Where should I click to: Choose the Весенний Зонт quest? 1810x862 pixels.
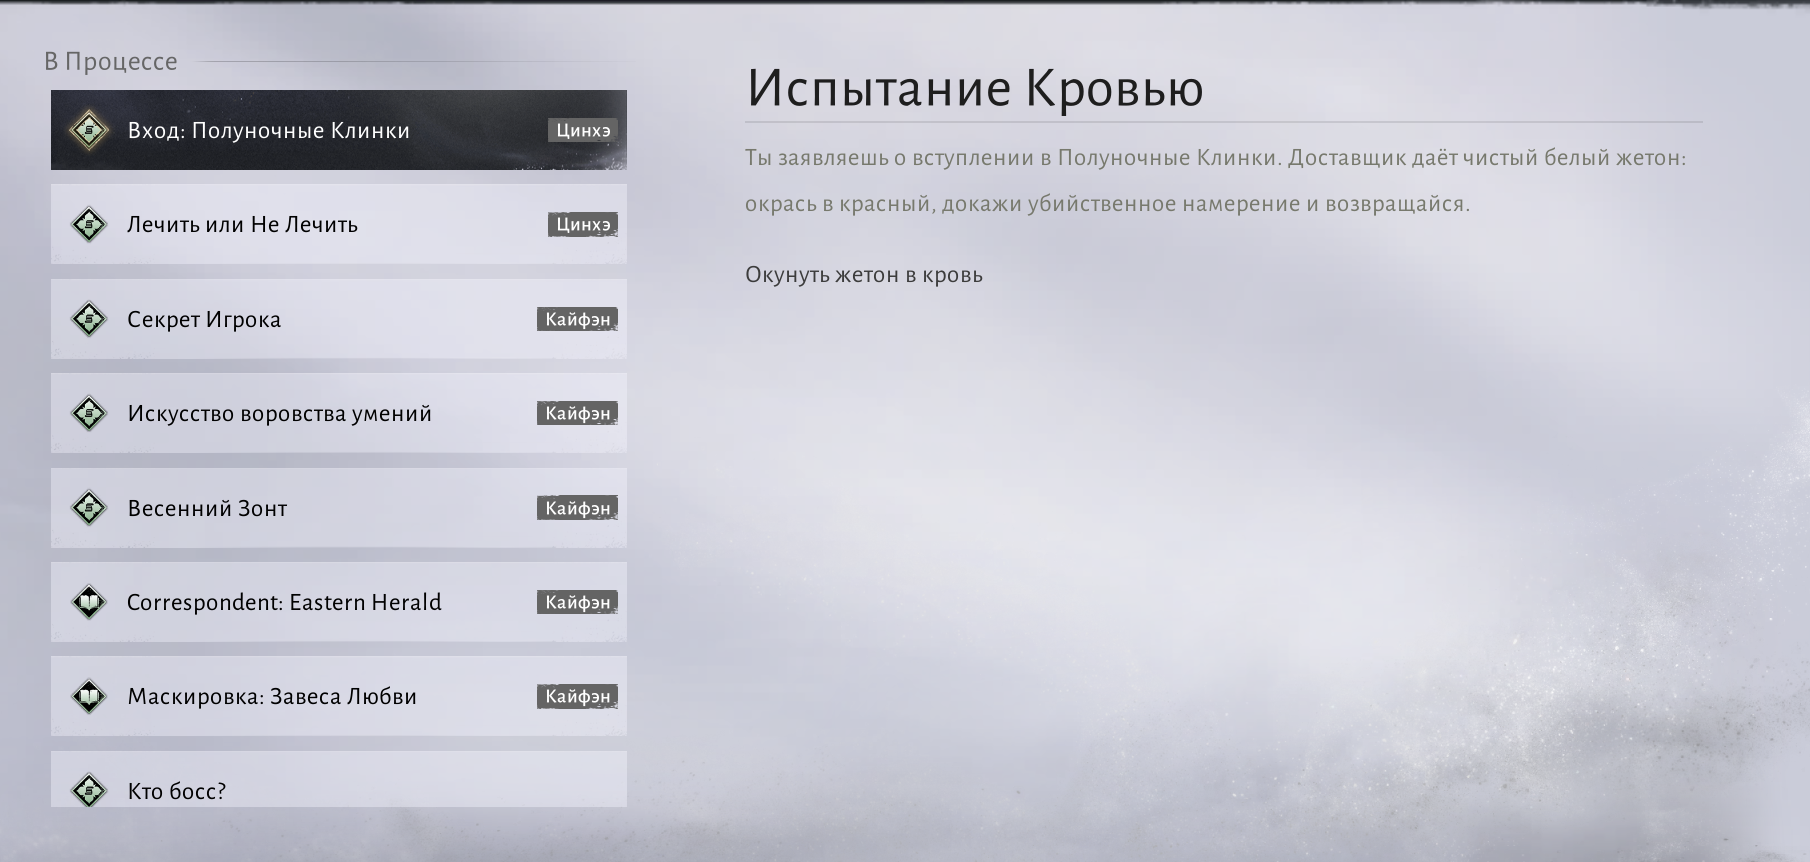click(x=339, y=508)
